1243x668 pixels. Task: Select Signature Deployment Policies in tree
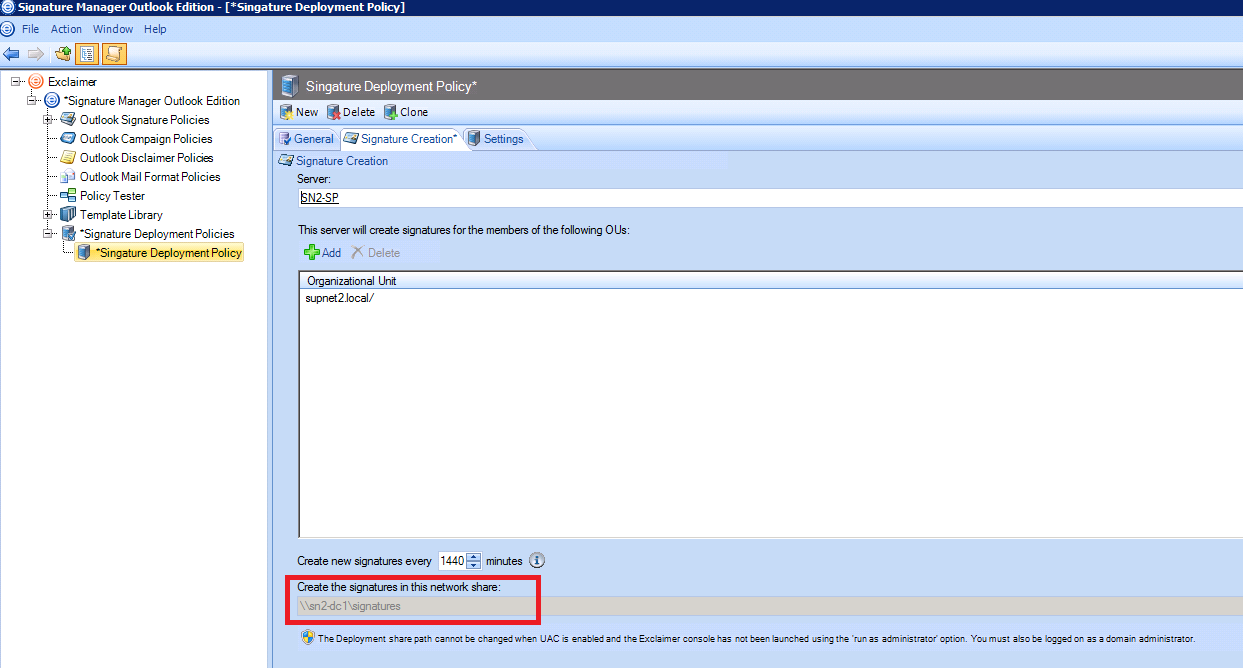(157, 234)
